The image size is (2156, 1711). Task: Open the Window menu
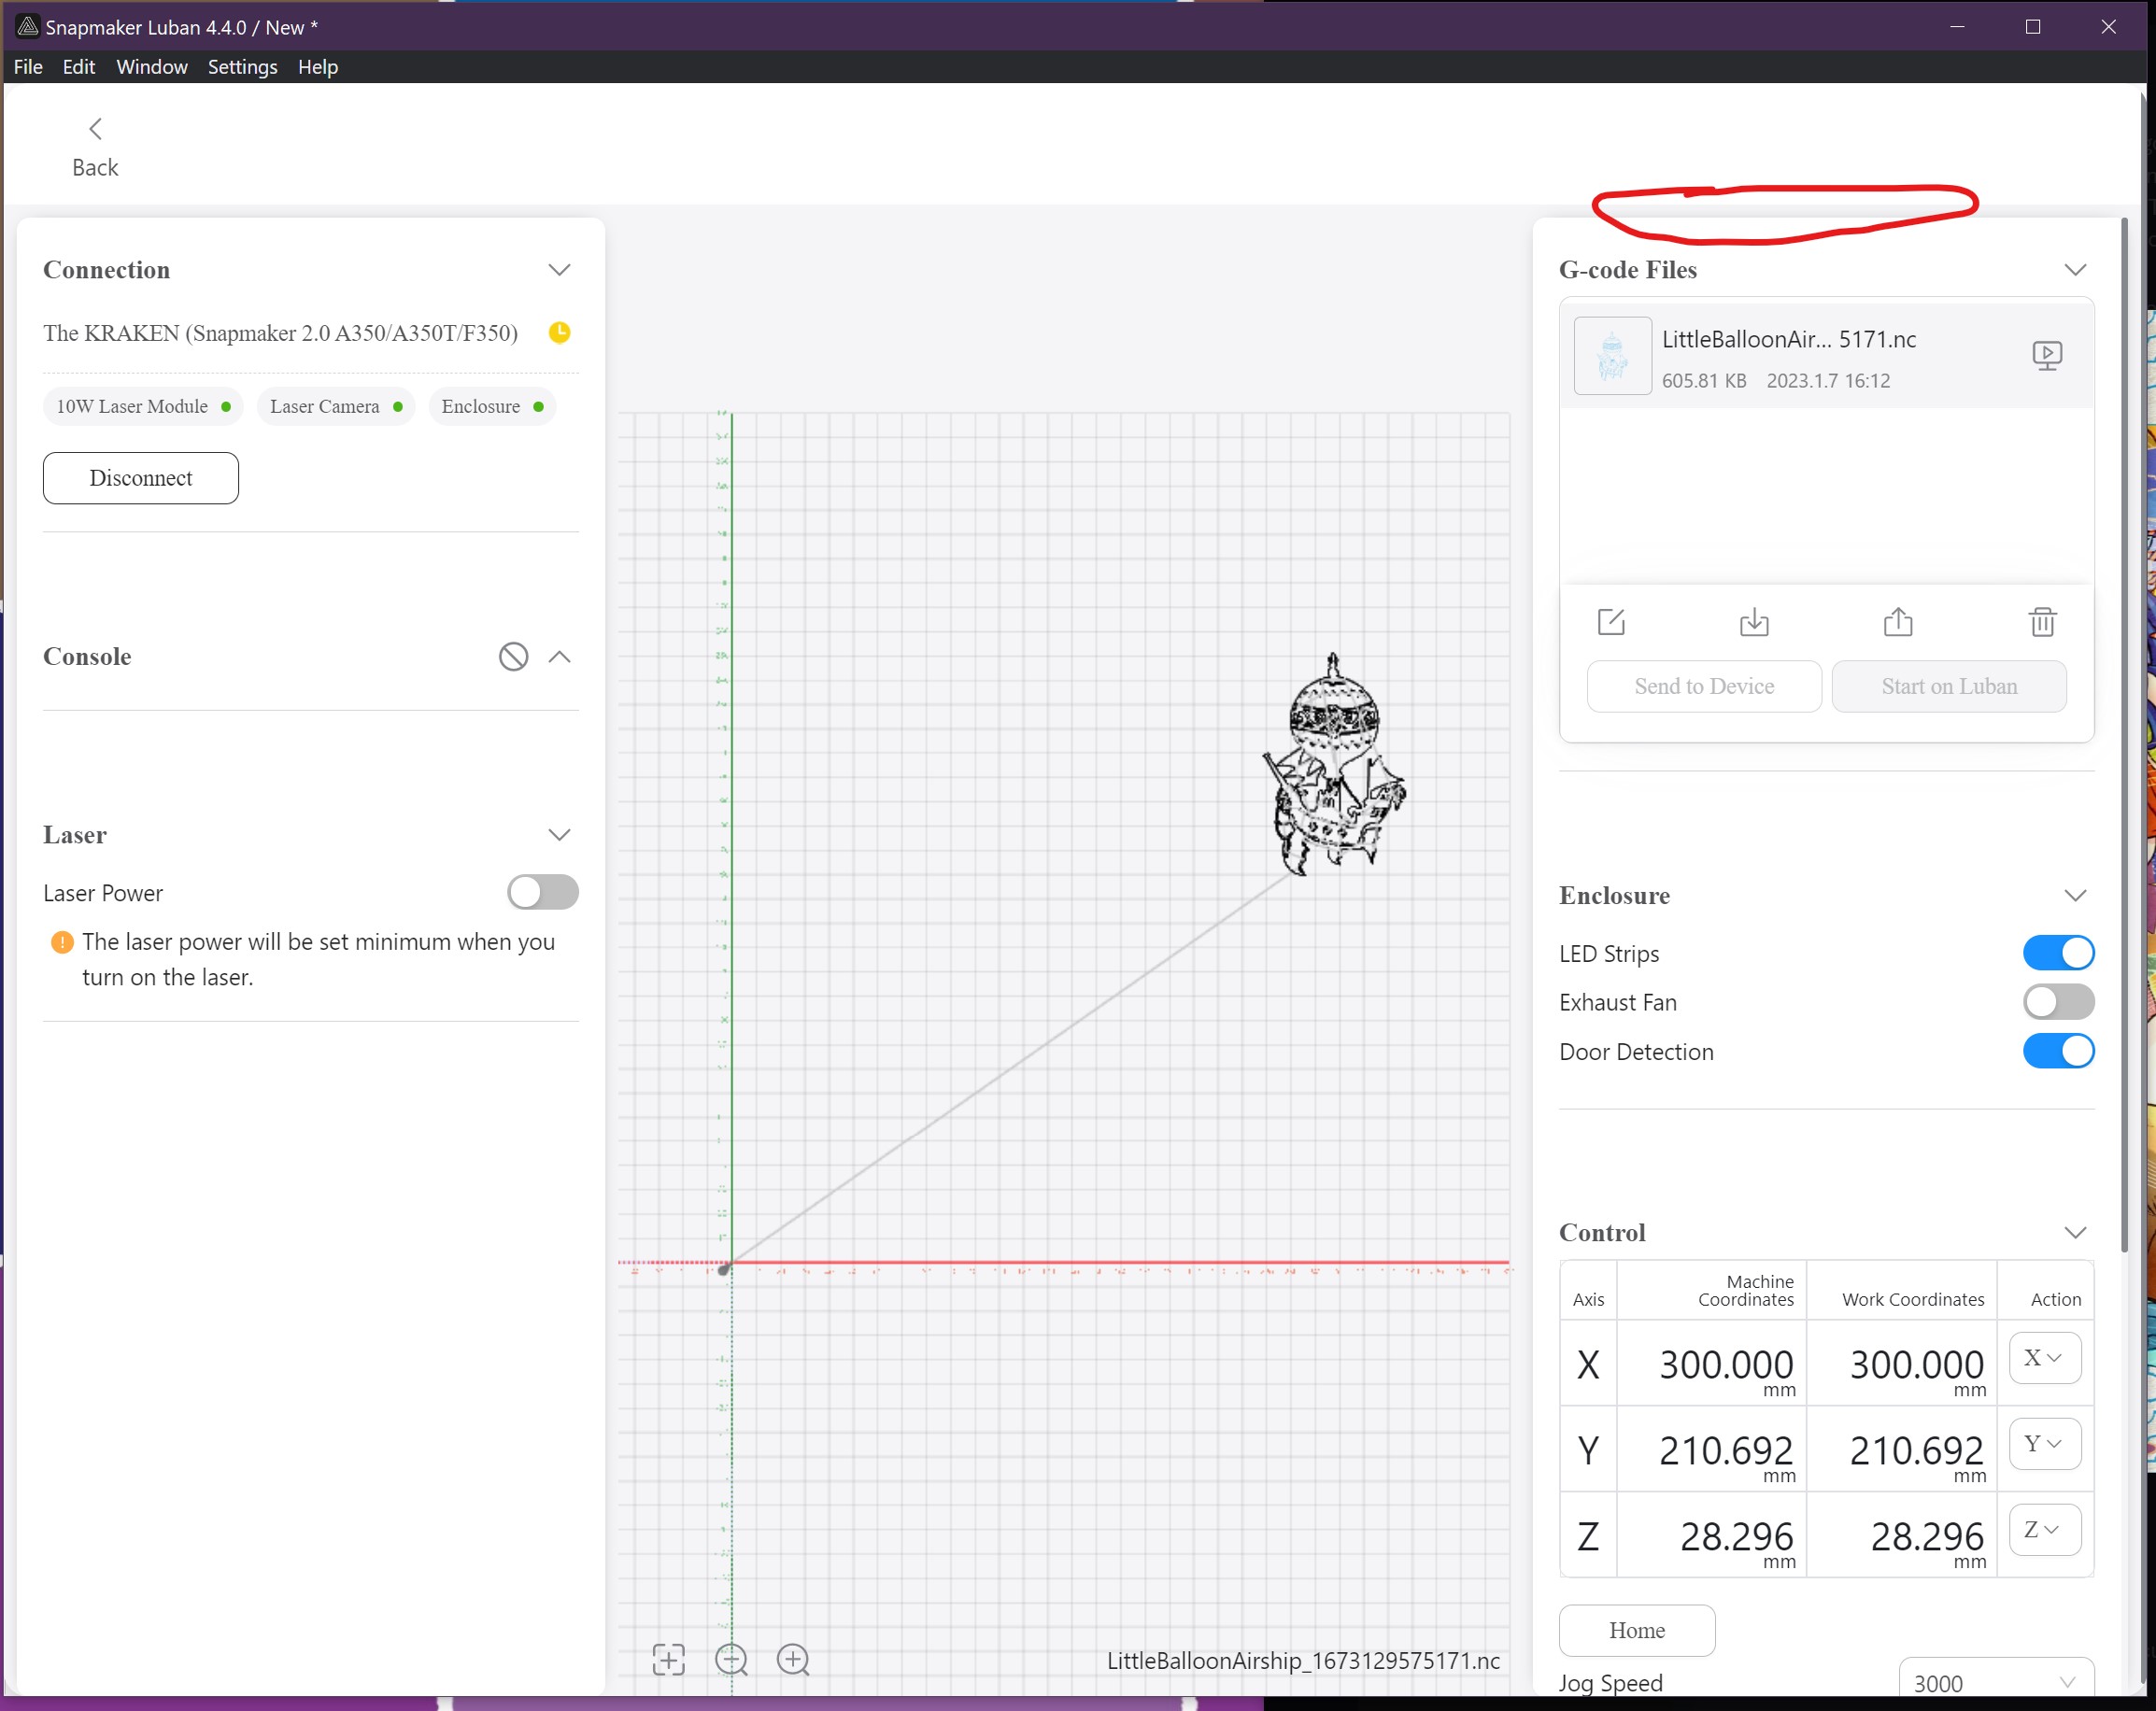pyautogui.click(x=151, y=66)
